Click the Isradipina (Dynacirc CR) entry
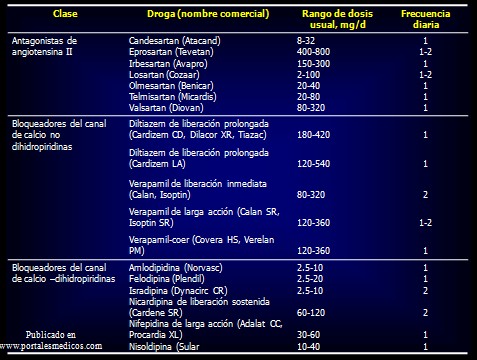477x360 pixels. 178,291
